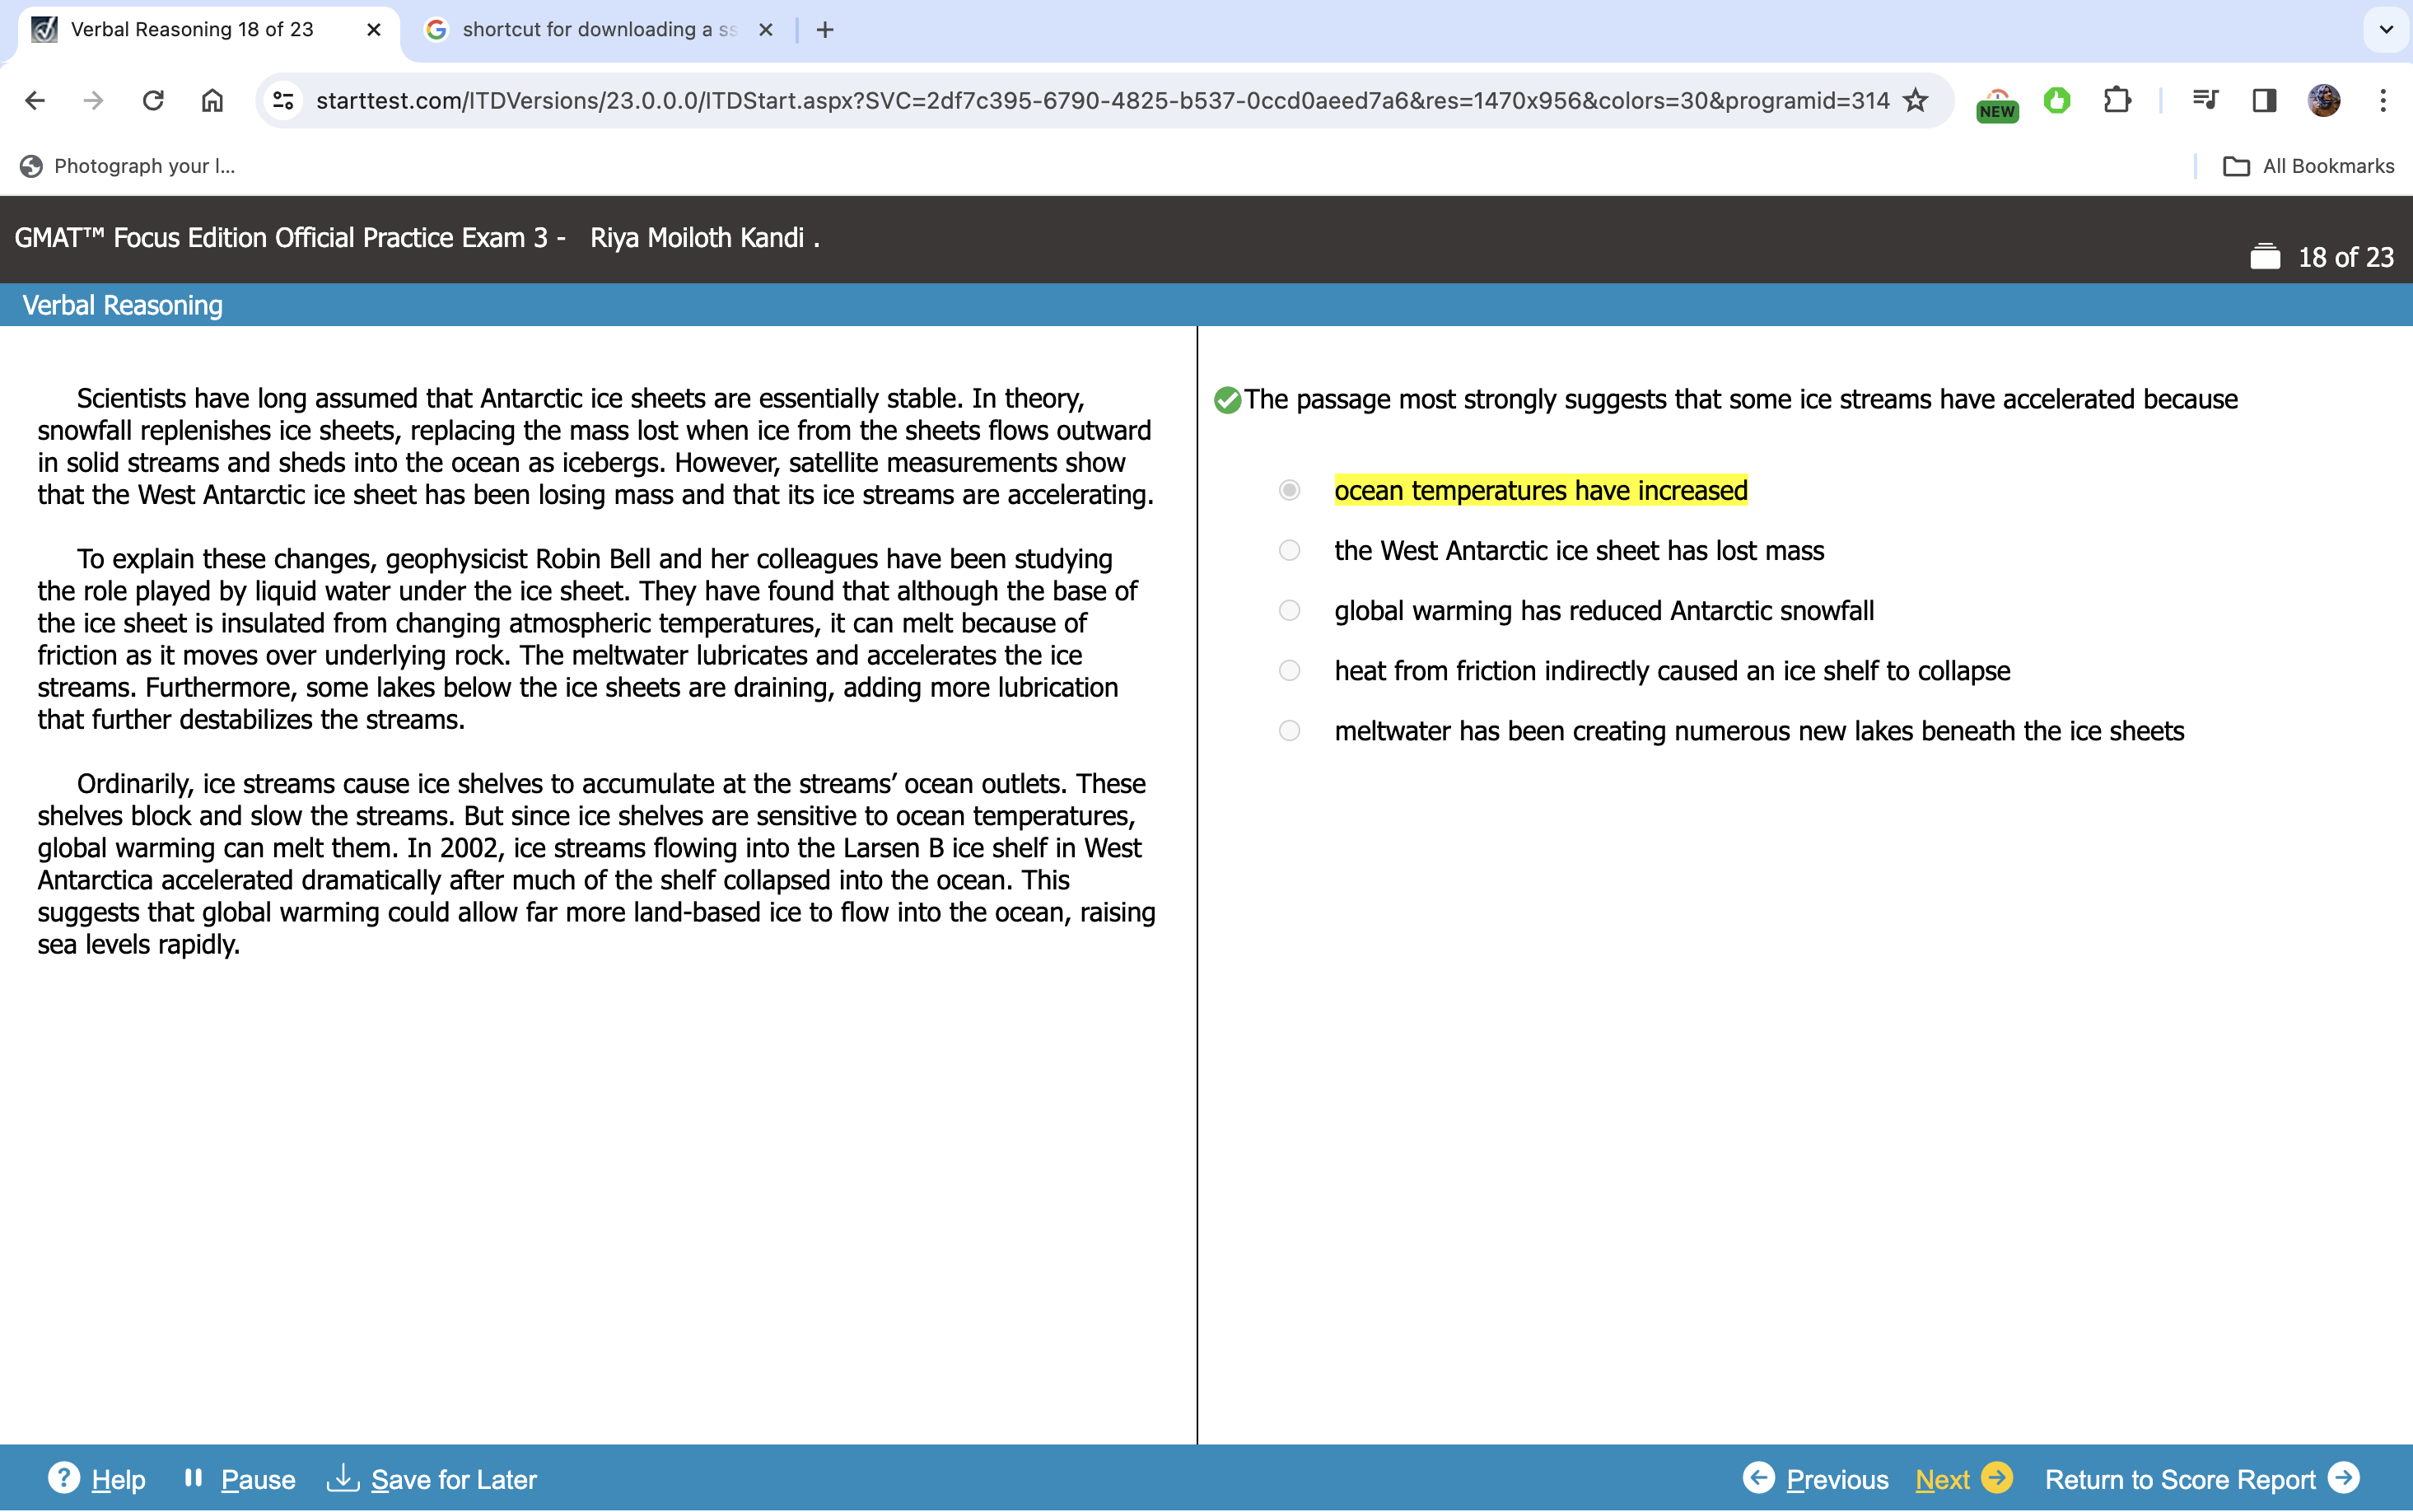Choose radio for 'heat from friction' answer
This screenshot has width=2413, height=1512.
coord(1289,670)
